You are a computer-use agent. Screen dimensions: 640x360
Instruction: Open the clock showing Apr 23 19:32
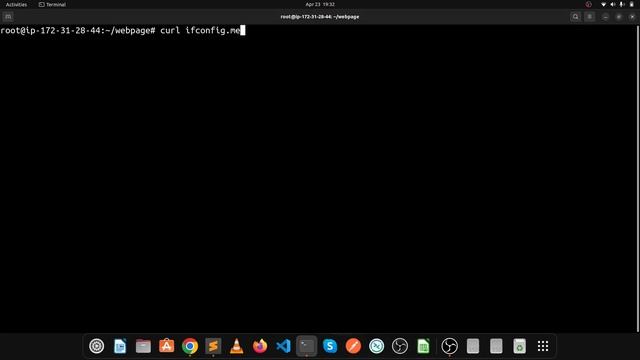[320, 4]
